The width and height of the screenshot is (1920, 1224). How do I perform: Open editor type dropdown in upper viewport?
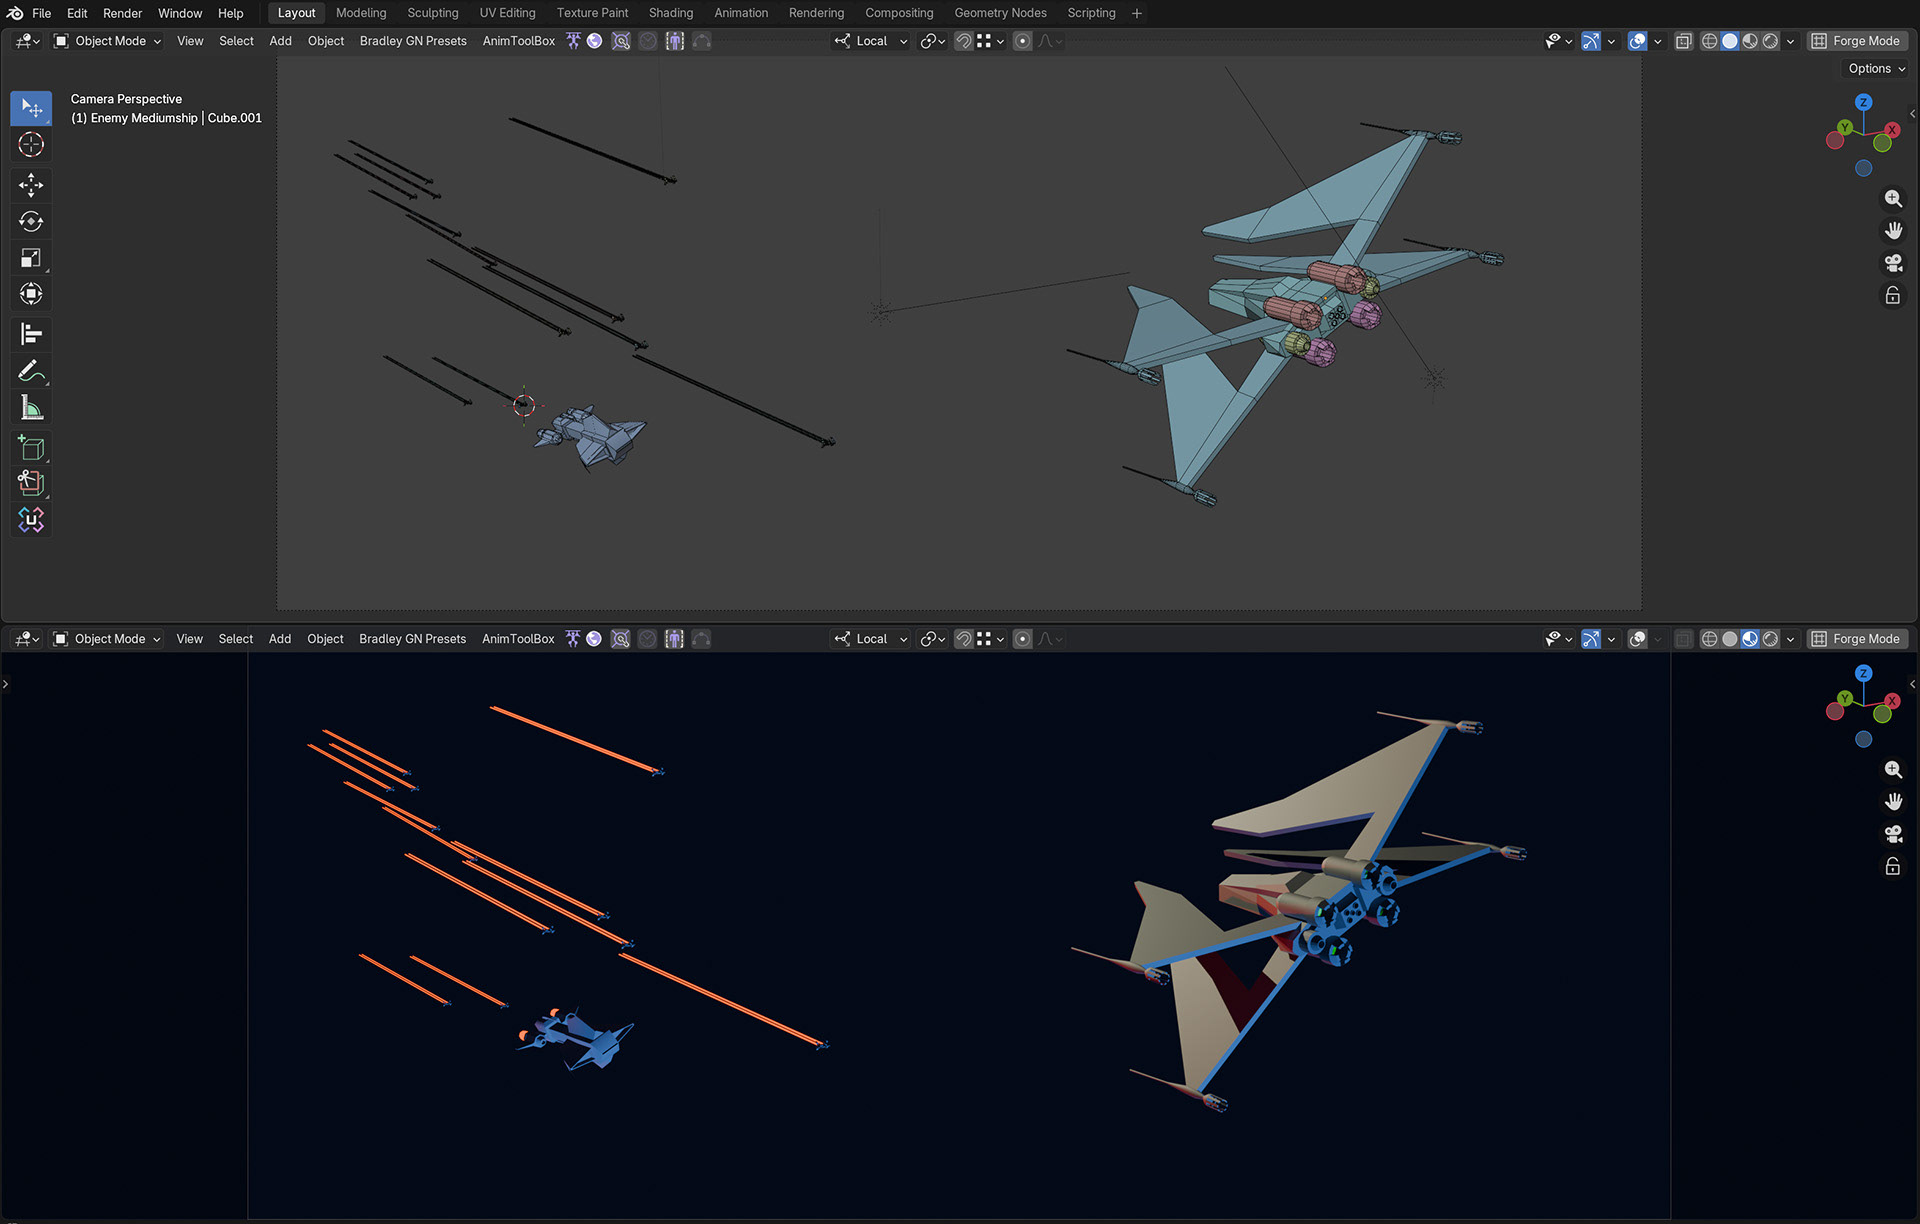(27, 41)
